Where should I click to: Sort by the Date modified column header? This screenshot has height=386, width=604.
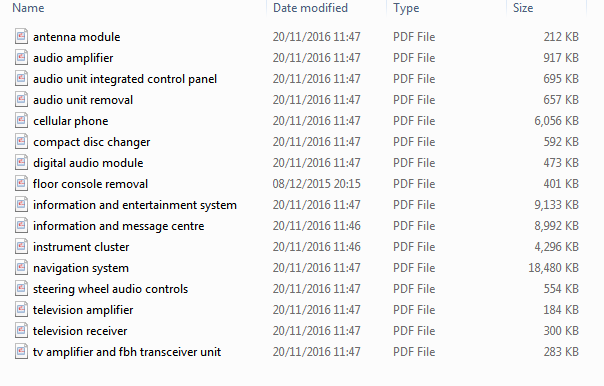310,8
